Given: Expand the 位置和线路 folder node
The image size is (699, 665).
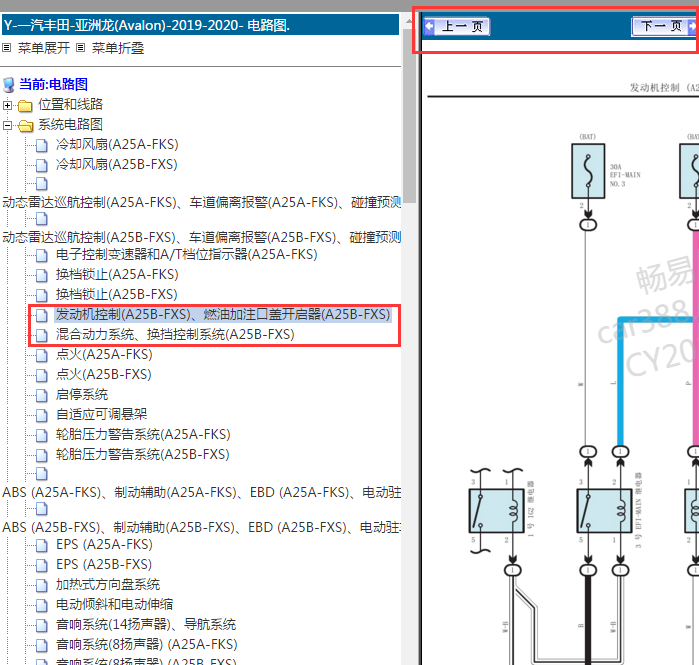Looking at the screenshot, I should 7,106.
